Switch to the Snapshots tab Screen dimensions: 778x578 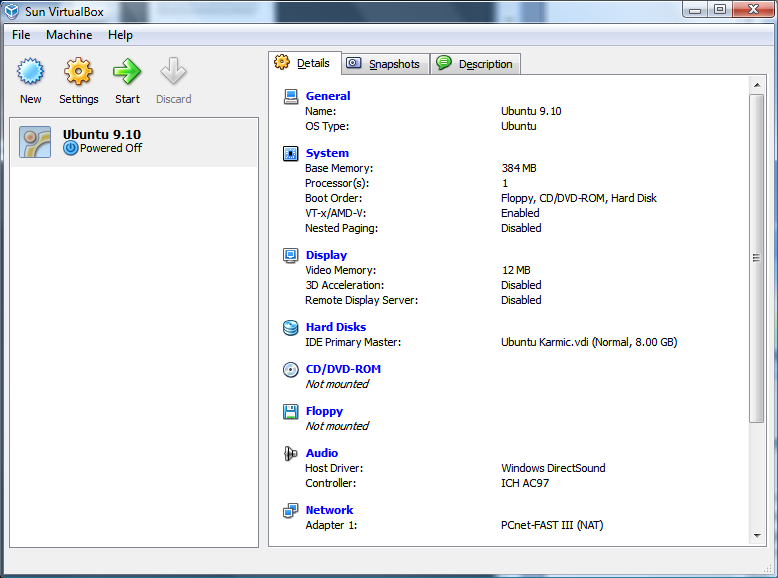coord(386,64)
